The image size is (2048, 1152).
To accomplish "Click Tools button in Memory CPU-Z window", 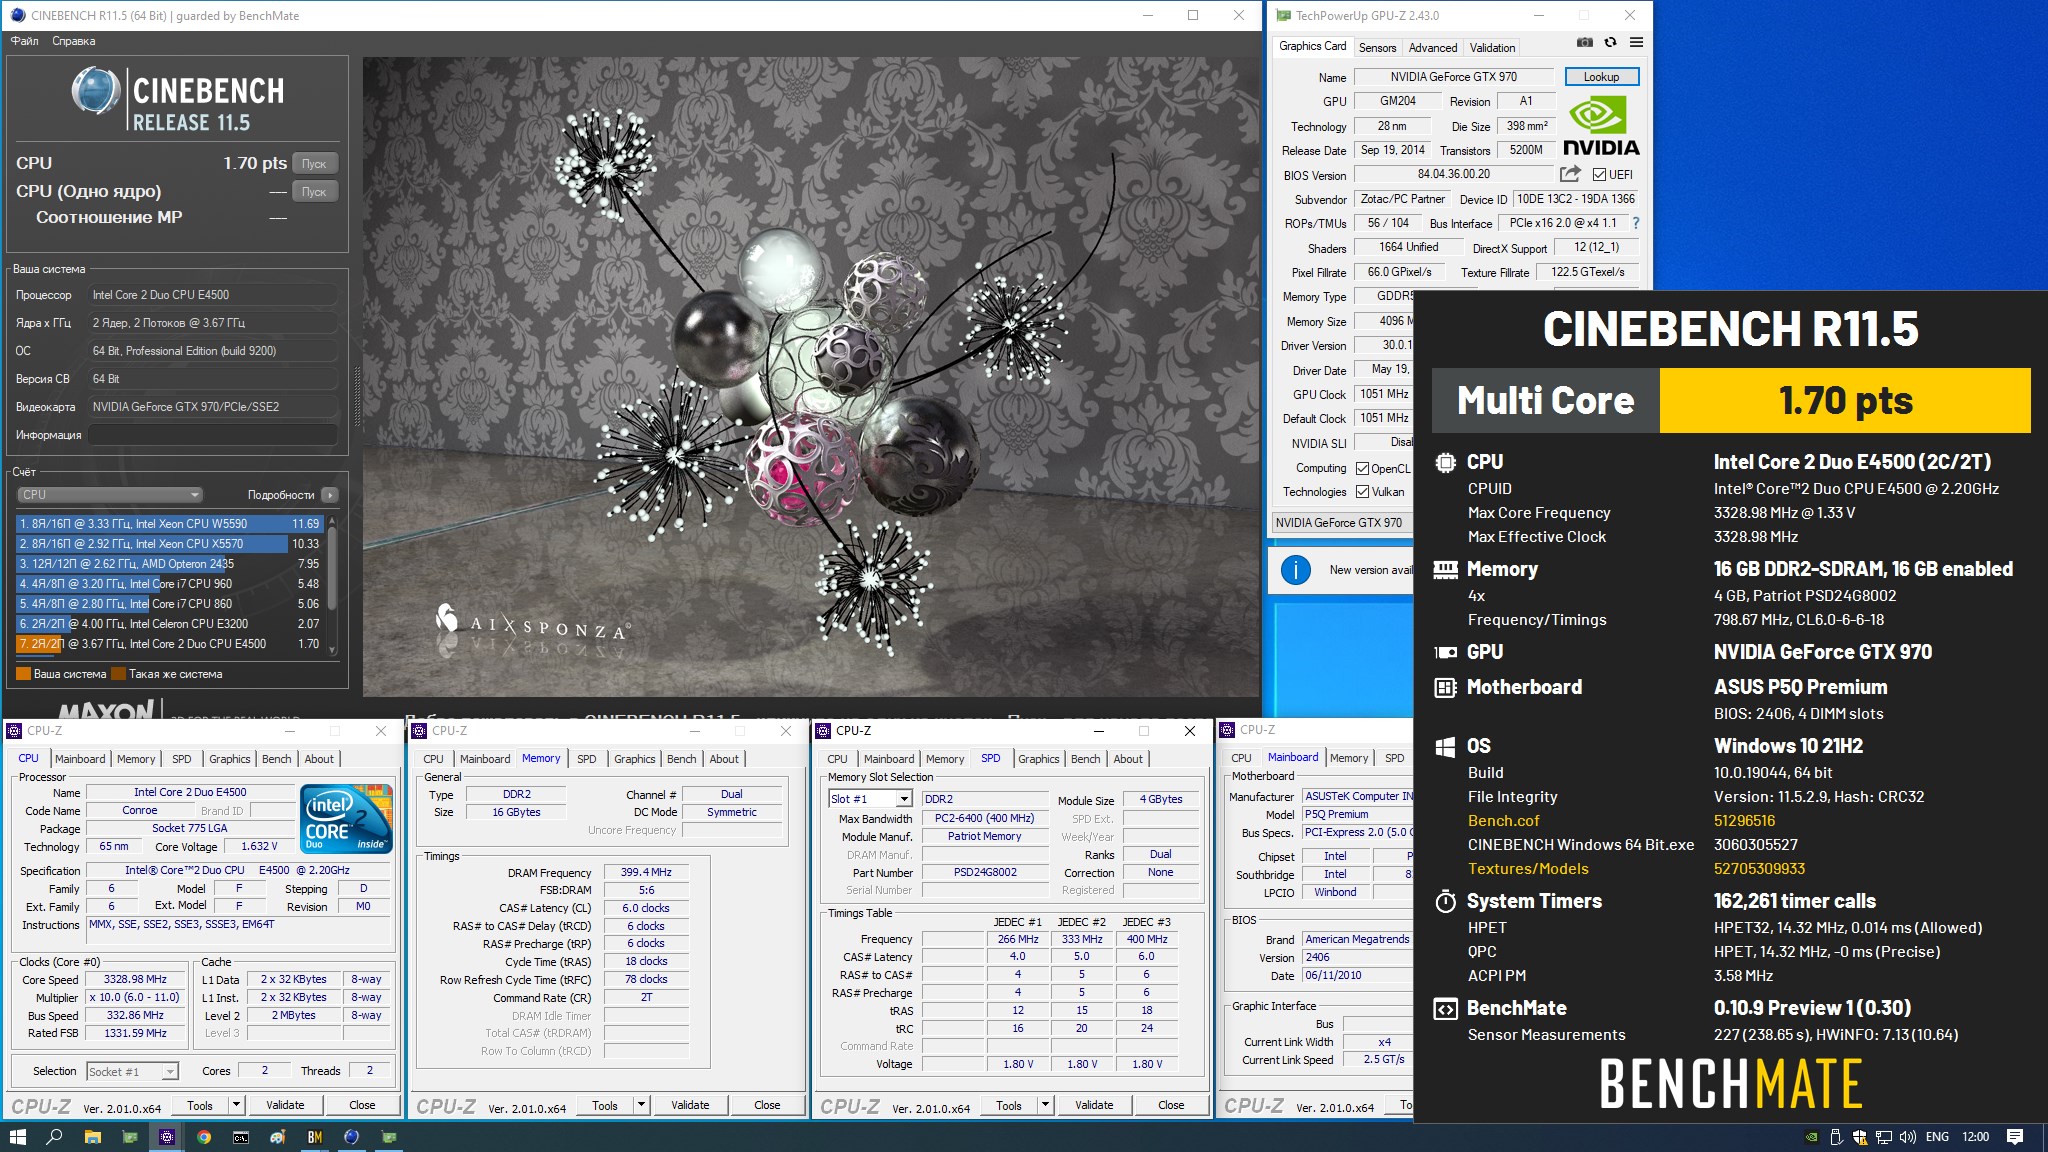I will click(x=605, y=1105).
